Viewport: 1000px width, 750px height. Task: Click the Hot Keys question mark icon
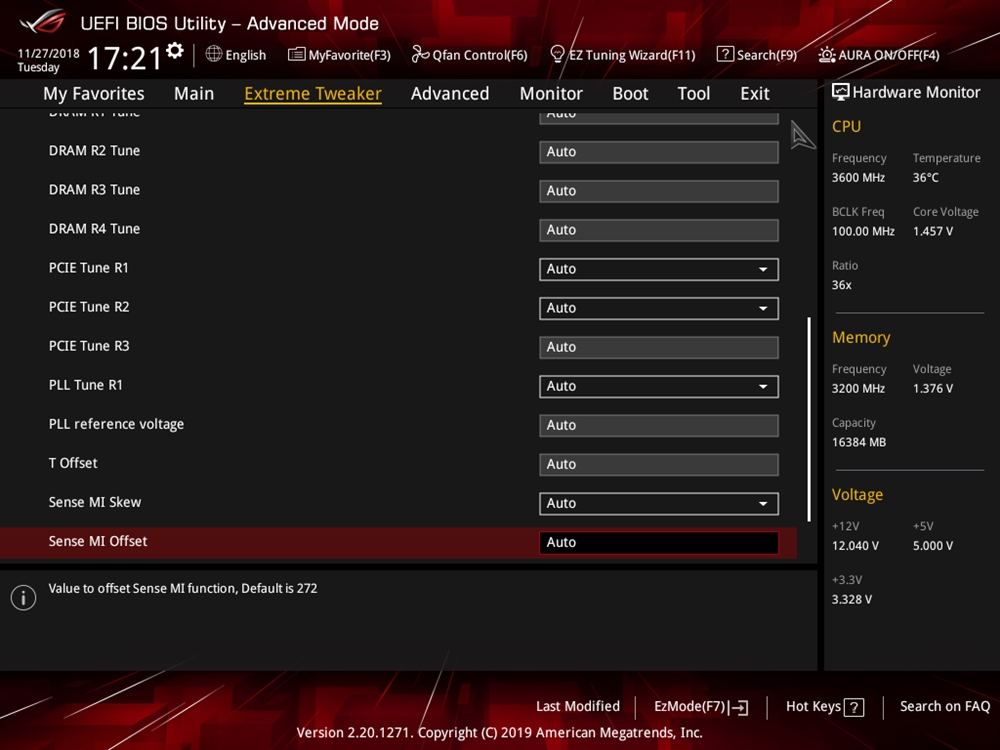pyautogui.click(x=854, y=707)
